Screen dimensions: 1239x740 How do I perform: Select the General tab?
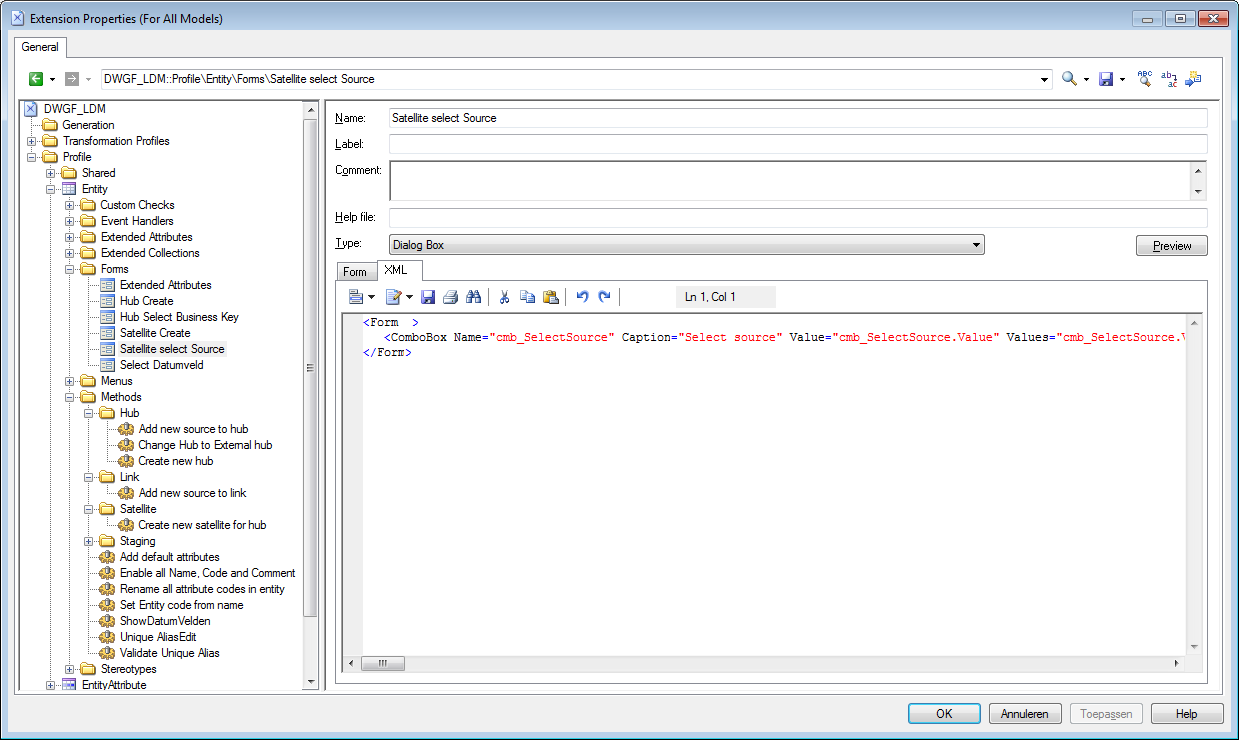(41, 46)
